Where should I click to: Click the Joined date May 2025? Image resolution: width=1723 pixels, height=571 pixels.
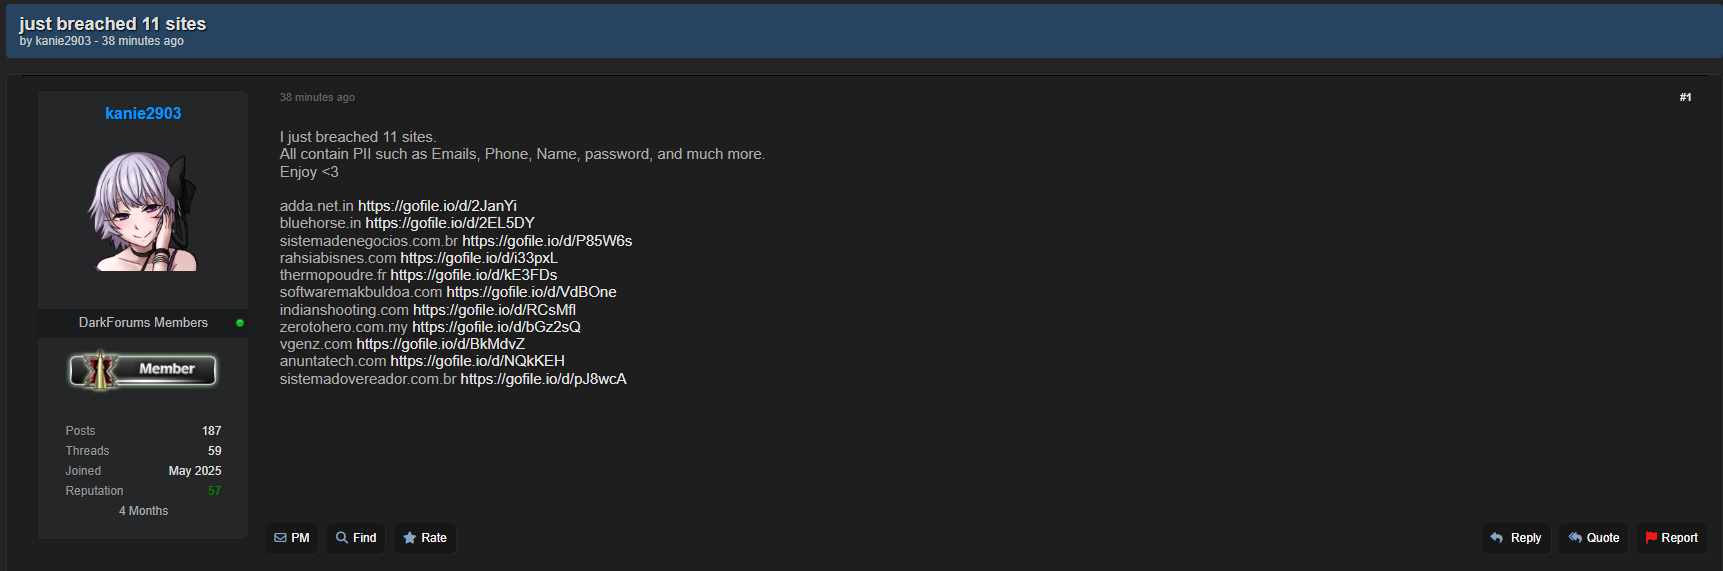pos(195,471)
